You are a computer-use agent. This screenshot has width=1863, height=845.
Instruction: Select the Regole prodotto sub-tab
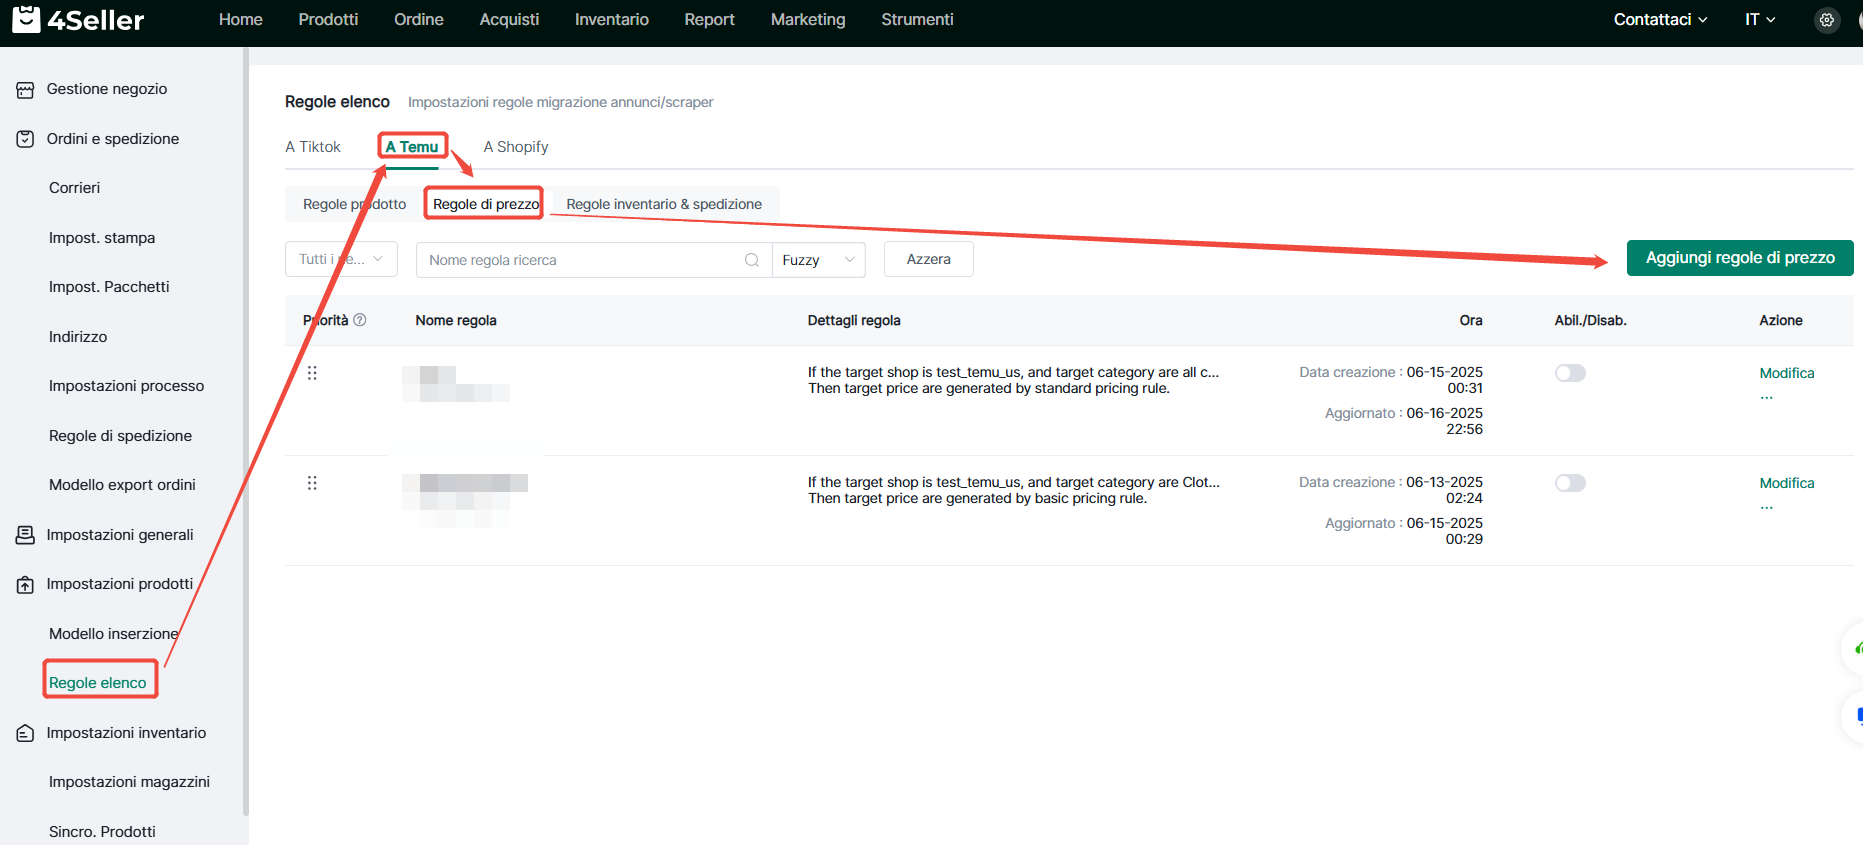tap(355, 204)
